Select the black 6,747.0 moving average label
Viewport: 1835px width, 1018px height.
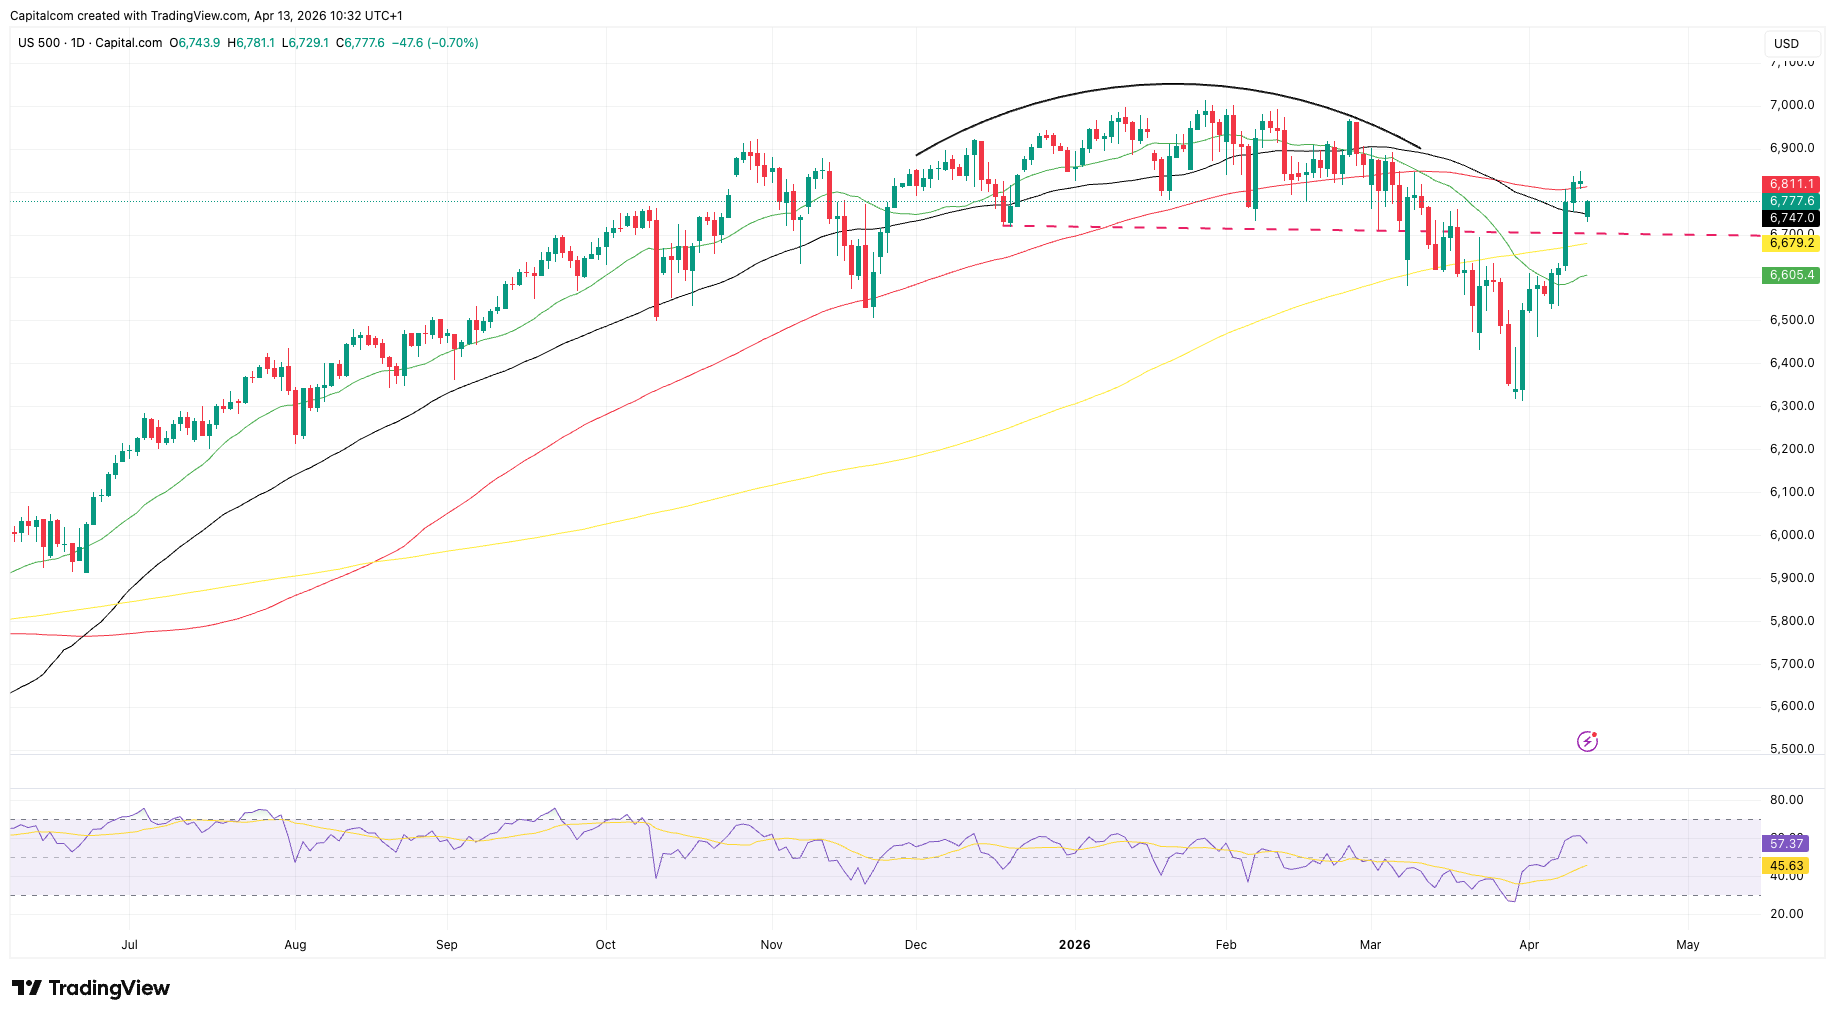pos(1790,218)
